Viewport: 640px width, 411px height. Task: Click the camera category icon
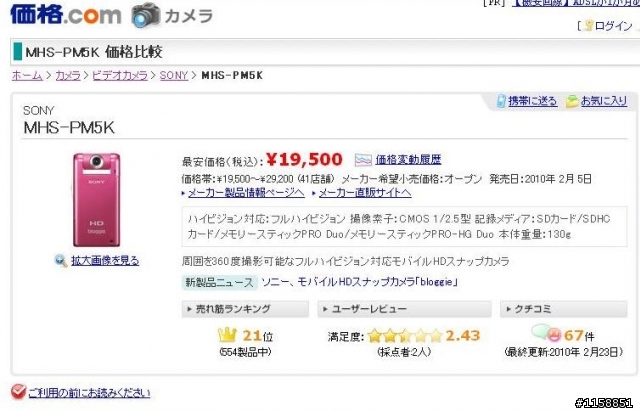tap(146, 16)
